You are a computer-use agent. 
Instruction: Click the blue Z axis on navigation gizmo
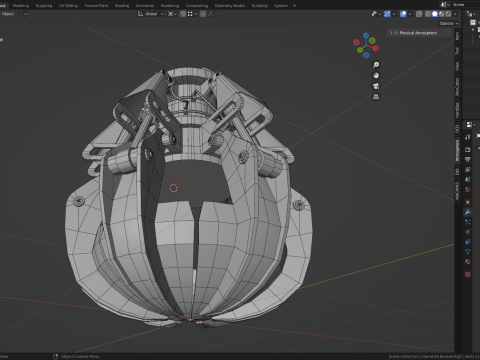point(366,35)
